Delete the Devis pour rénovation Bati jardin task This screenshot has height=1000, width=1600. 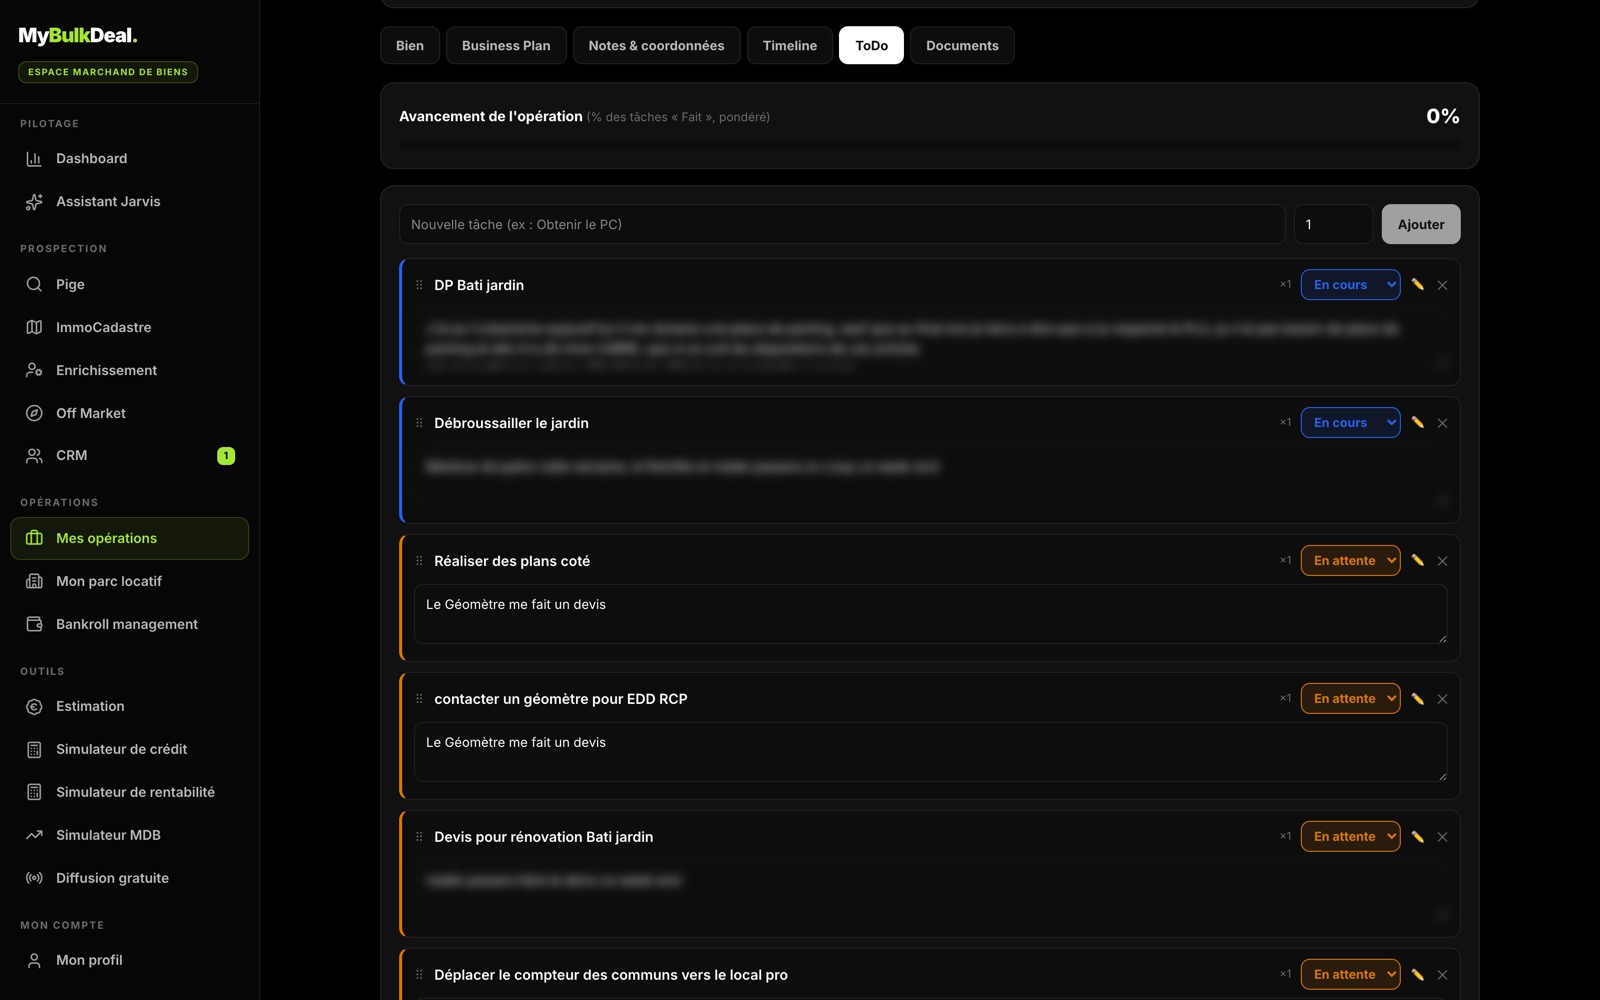(x=1442, y=837)
